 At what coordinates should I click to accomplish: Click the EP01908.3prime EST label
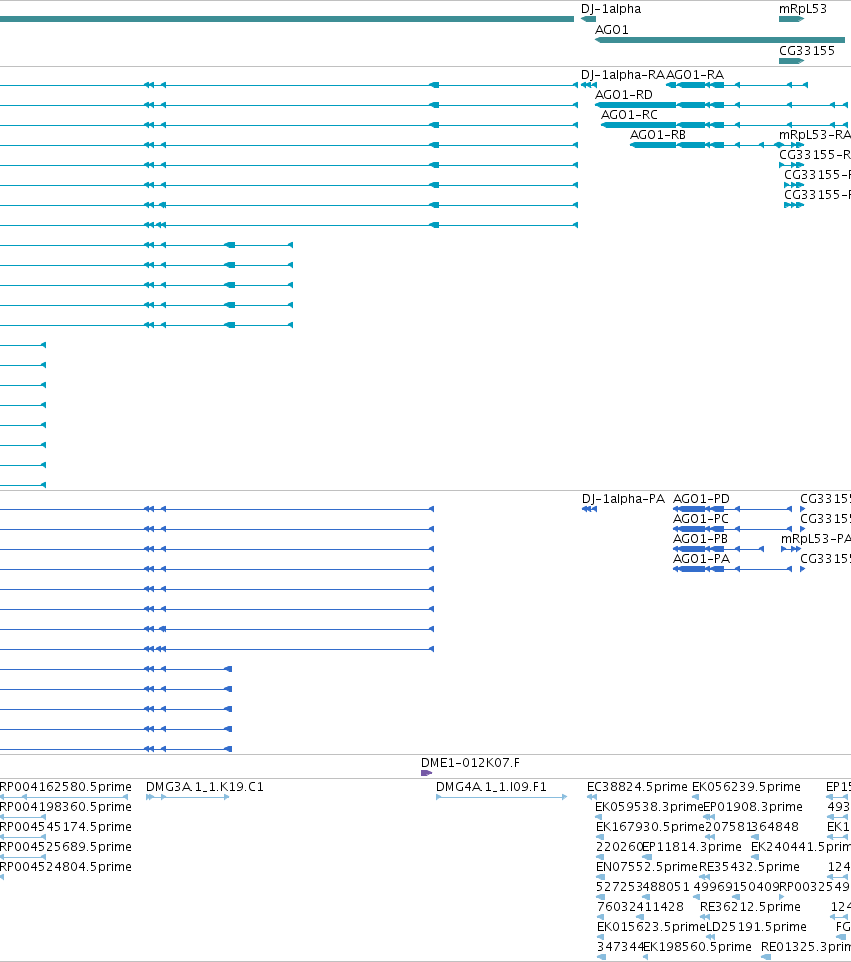pyautogui.click(x=753, y=806)
